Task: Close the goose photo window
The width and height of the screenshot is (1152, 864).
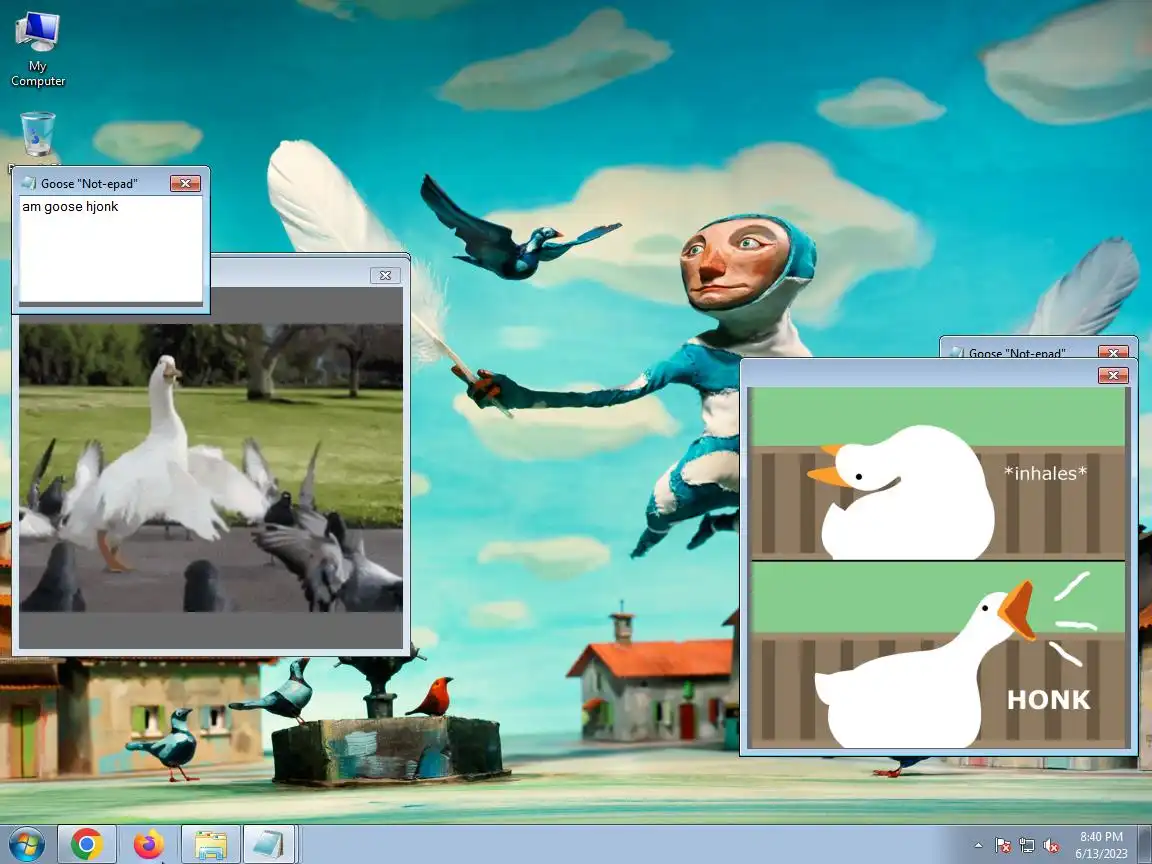Action: [x=385, y=276]
